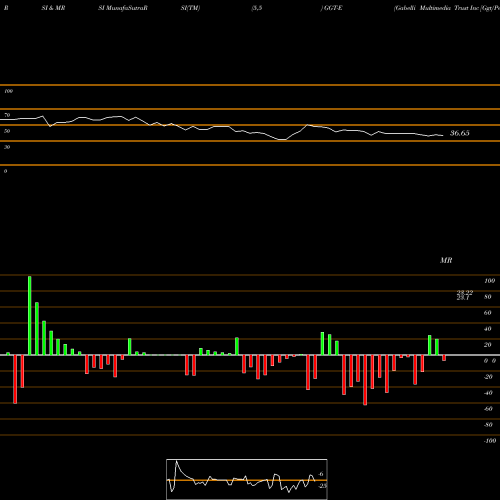Click the last small red bar of the histogram
Viewport: 500px width, 500px height.
coord(444,358)
